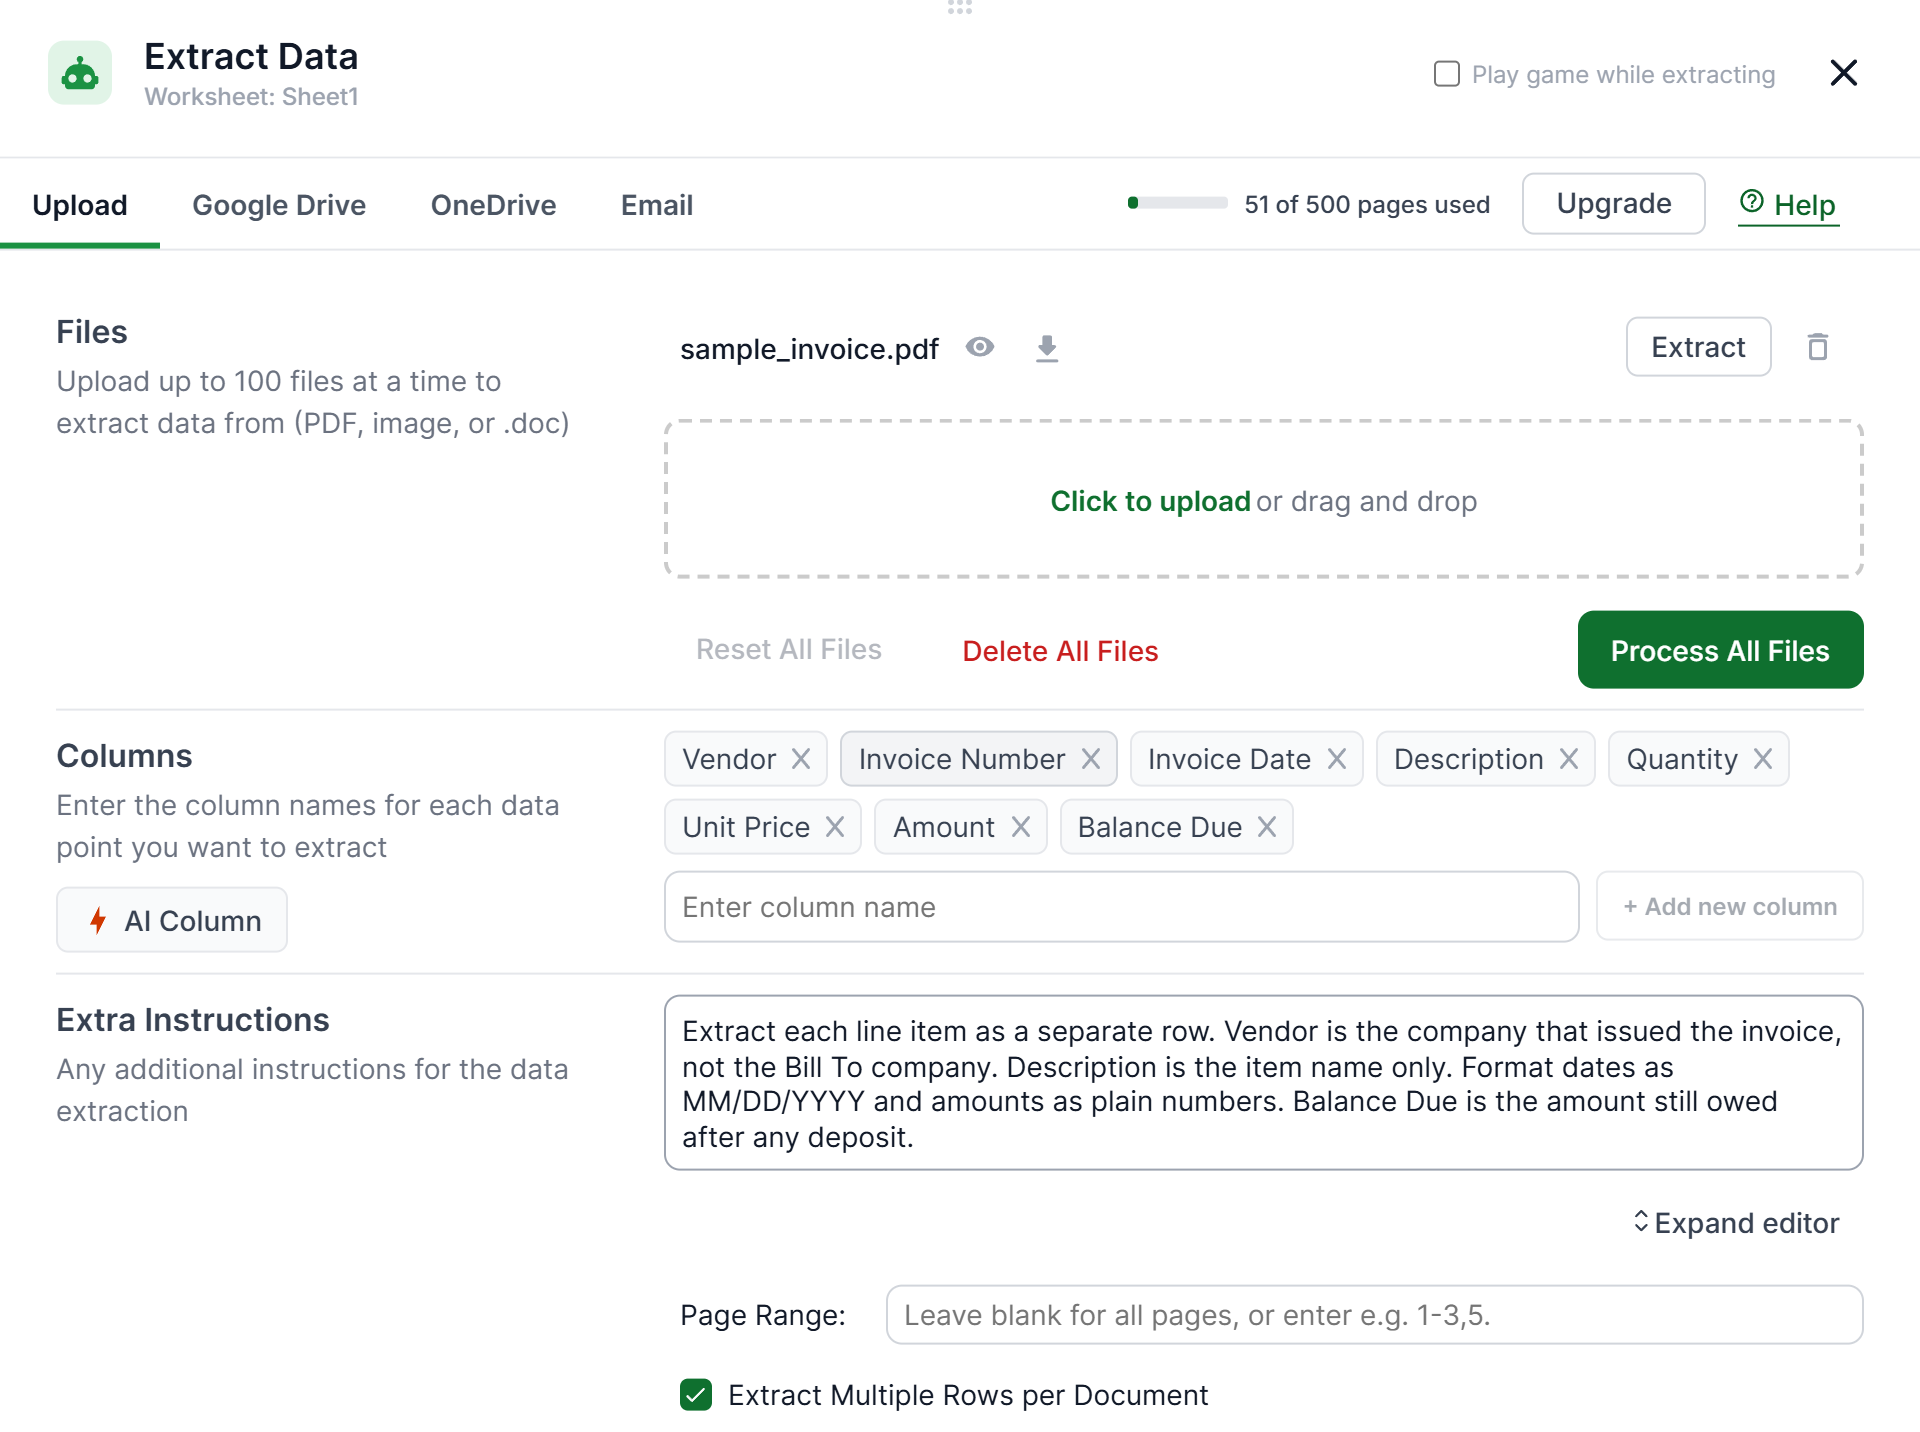Click inside the Extra Instructions text area

tap(1263, 1083)
